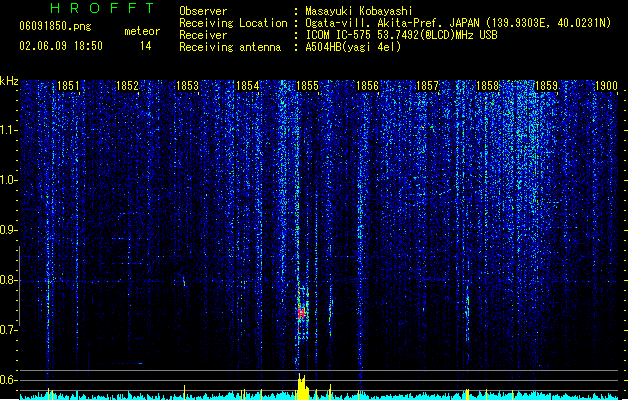The height and width of the screenshot is (400, 629).
Task: Click the Receiving Location label
Action: [x=233, y=23]
